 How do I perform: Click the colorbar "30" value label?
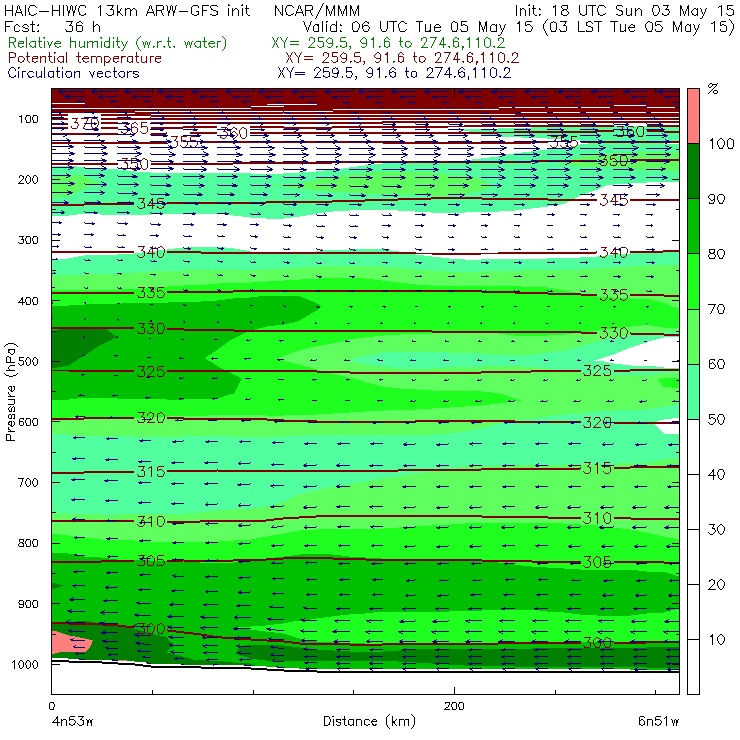[716, 529]
